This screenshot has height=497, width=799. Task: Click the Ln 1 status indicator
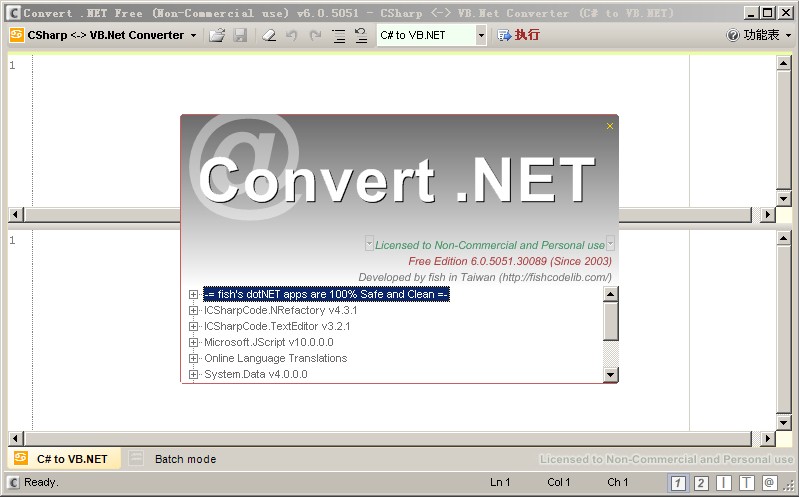pos(500,482)
